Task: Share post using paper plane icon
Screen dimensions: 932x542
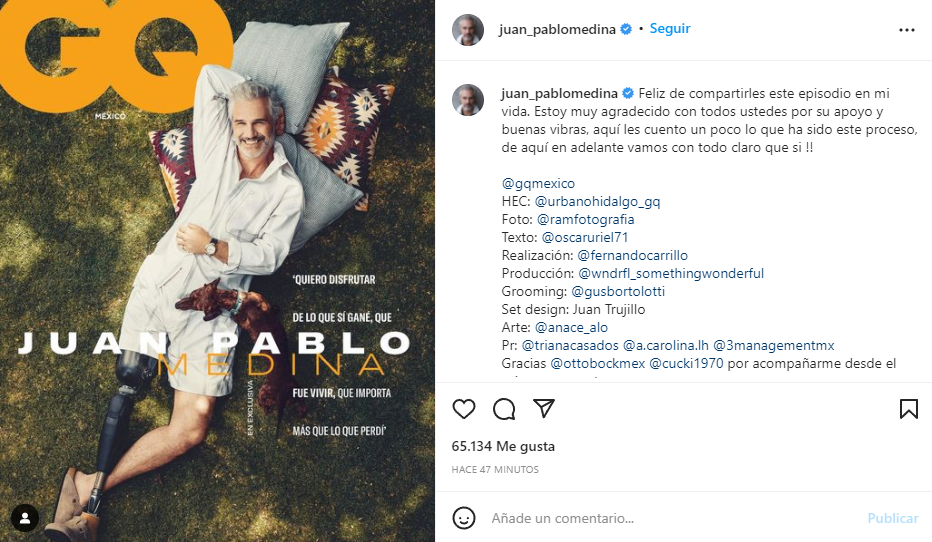Action: pyautogui.click(x=544, y=408)
